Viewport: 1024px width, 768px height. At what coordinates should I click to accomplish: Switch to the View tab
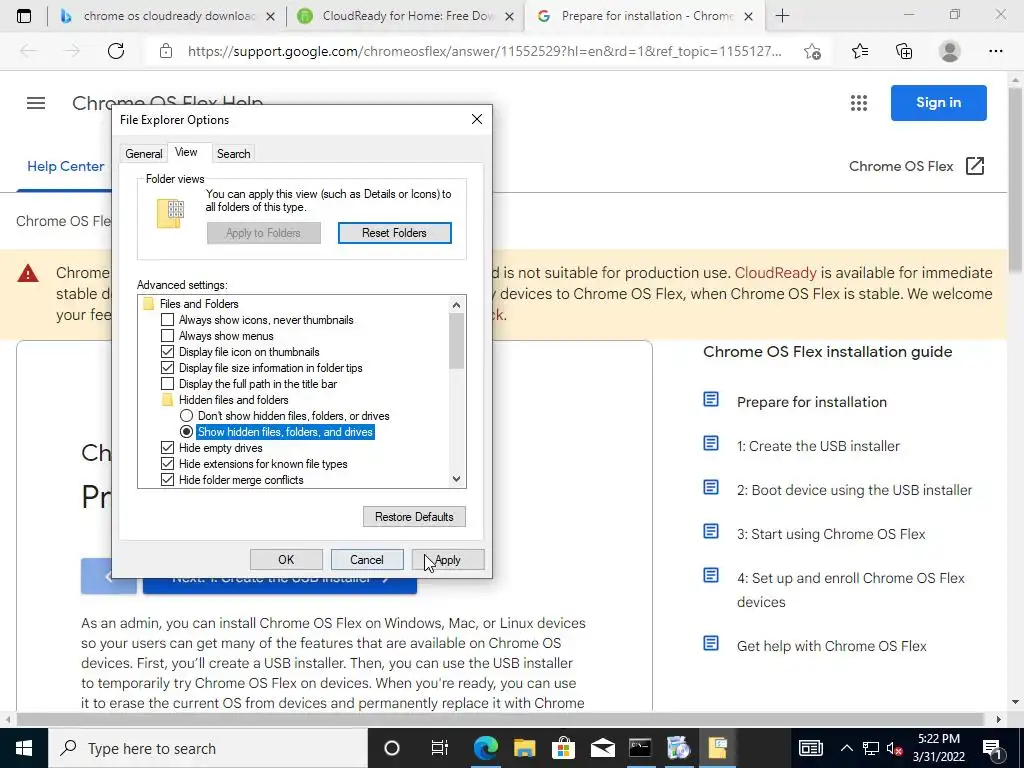tap(186, 152)
